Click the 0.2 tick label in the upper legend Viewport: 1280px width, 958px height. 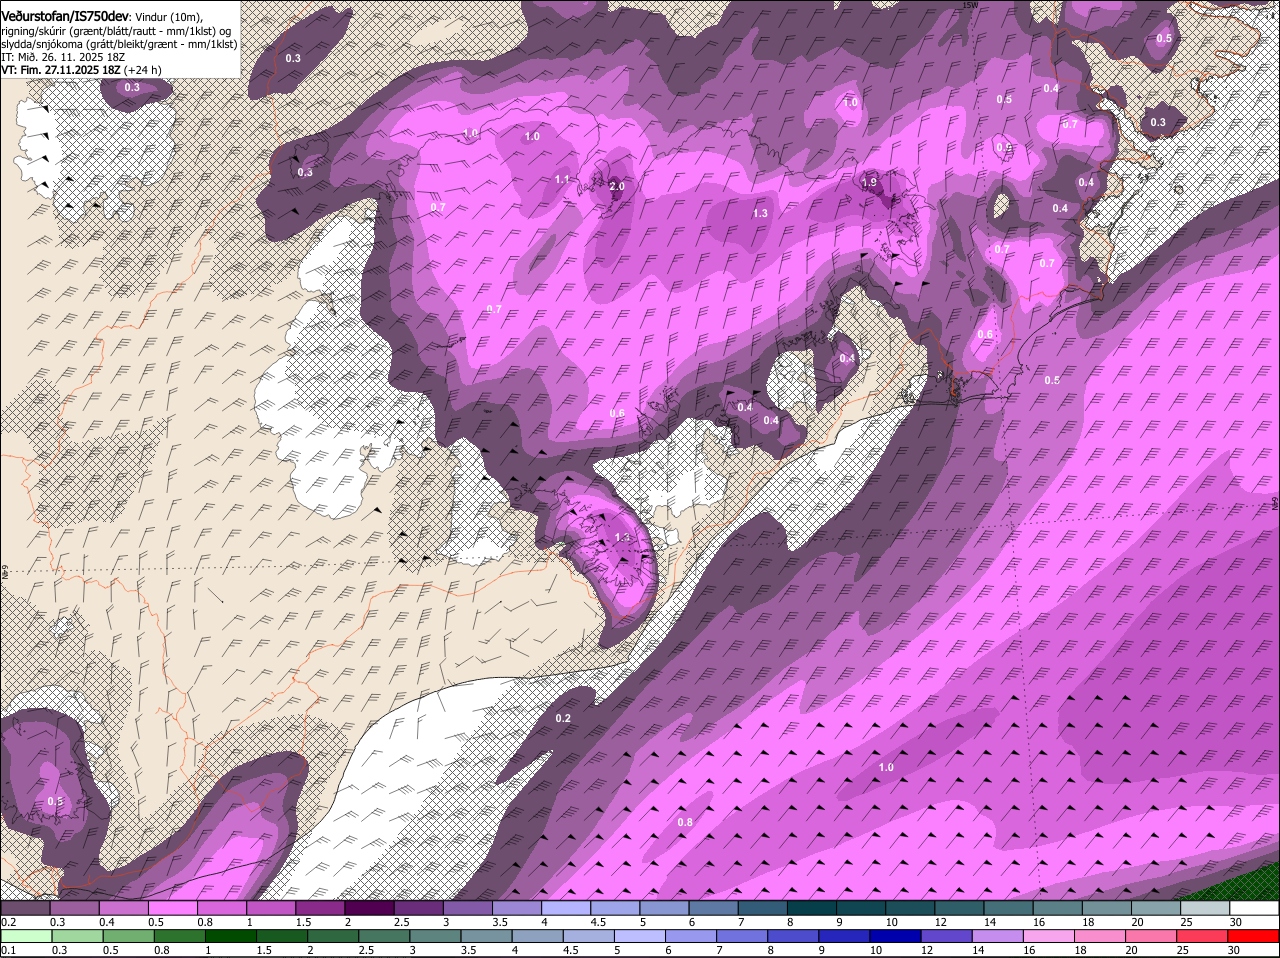(8, 922)
